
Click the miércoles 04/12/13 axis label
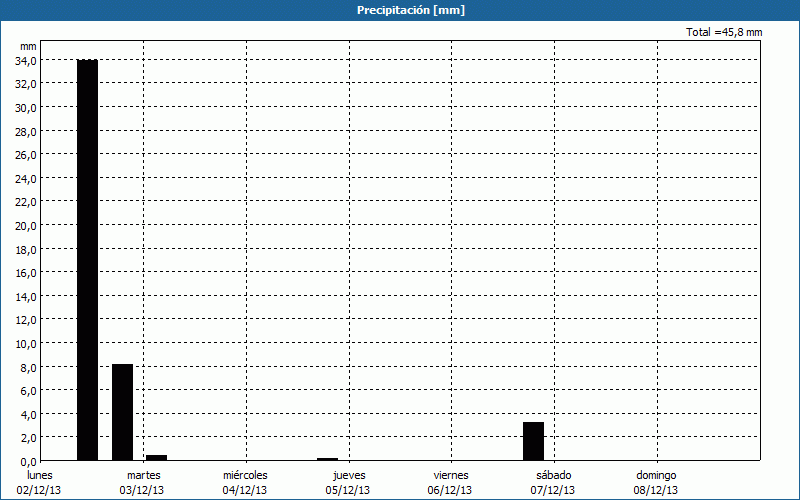pos(244,483)
